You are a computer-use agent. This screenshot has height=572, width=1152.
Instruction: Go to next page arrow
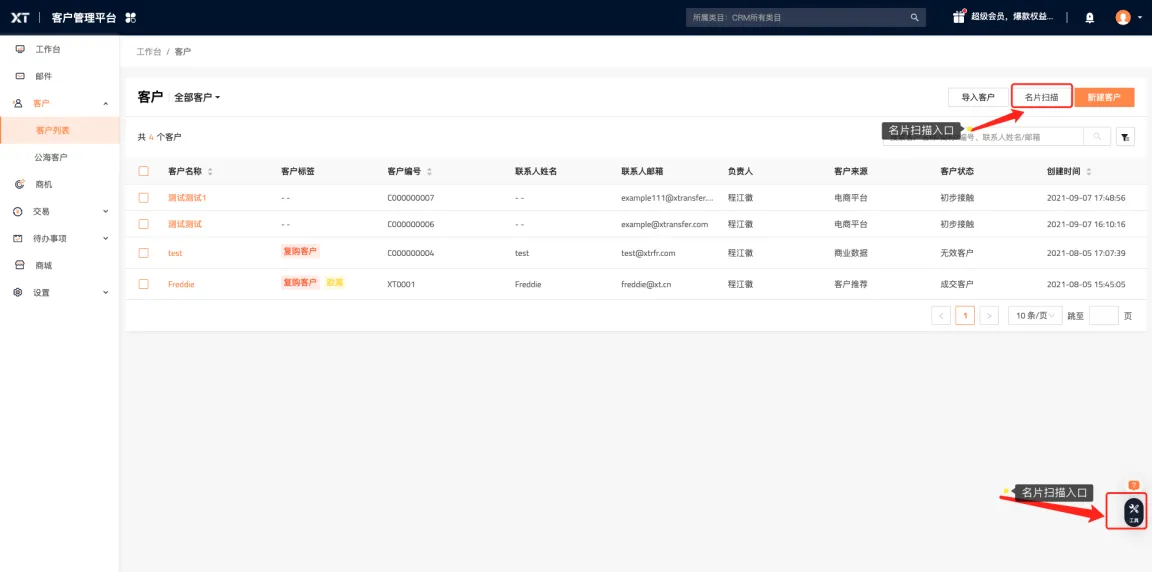tap(990, 316)
